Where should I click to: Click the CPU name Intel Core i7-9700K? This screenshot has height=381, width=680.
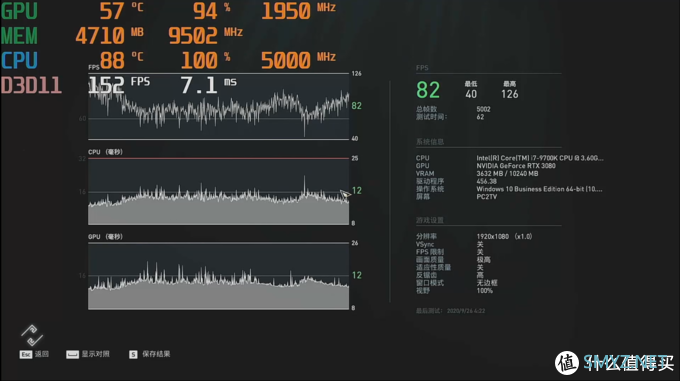click(539, 158)
